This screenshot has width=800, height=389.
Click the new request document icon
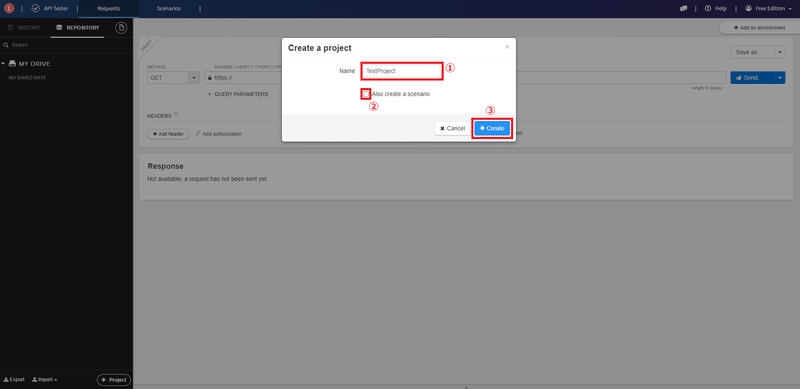[x=121, y=28]
